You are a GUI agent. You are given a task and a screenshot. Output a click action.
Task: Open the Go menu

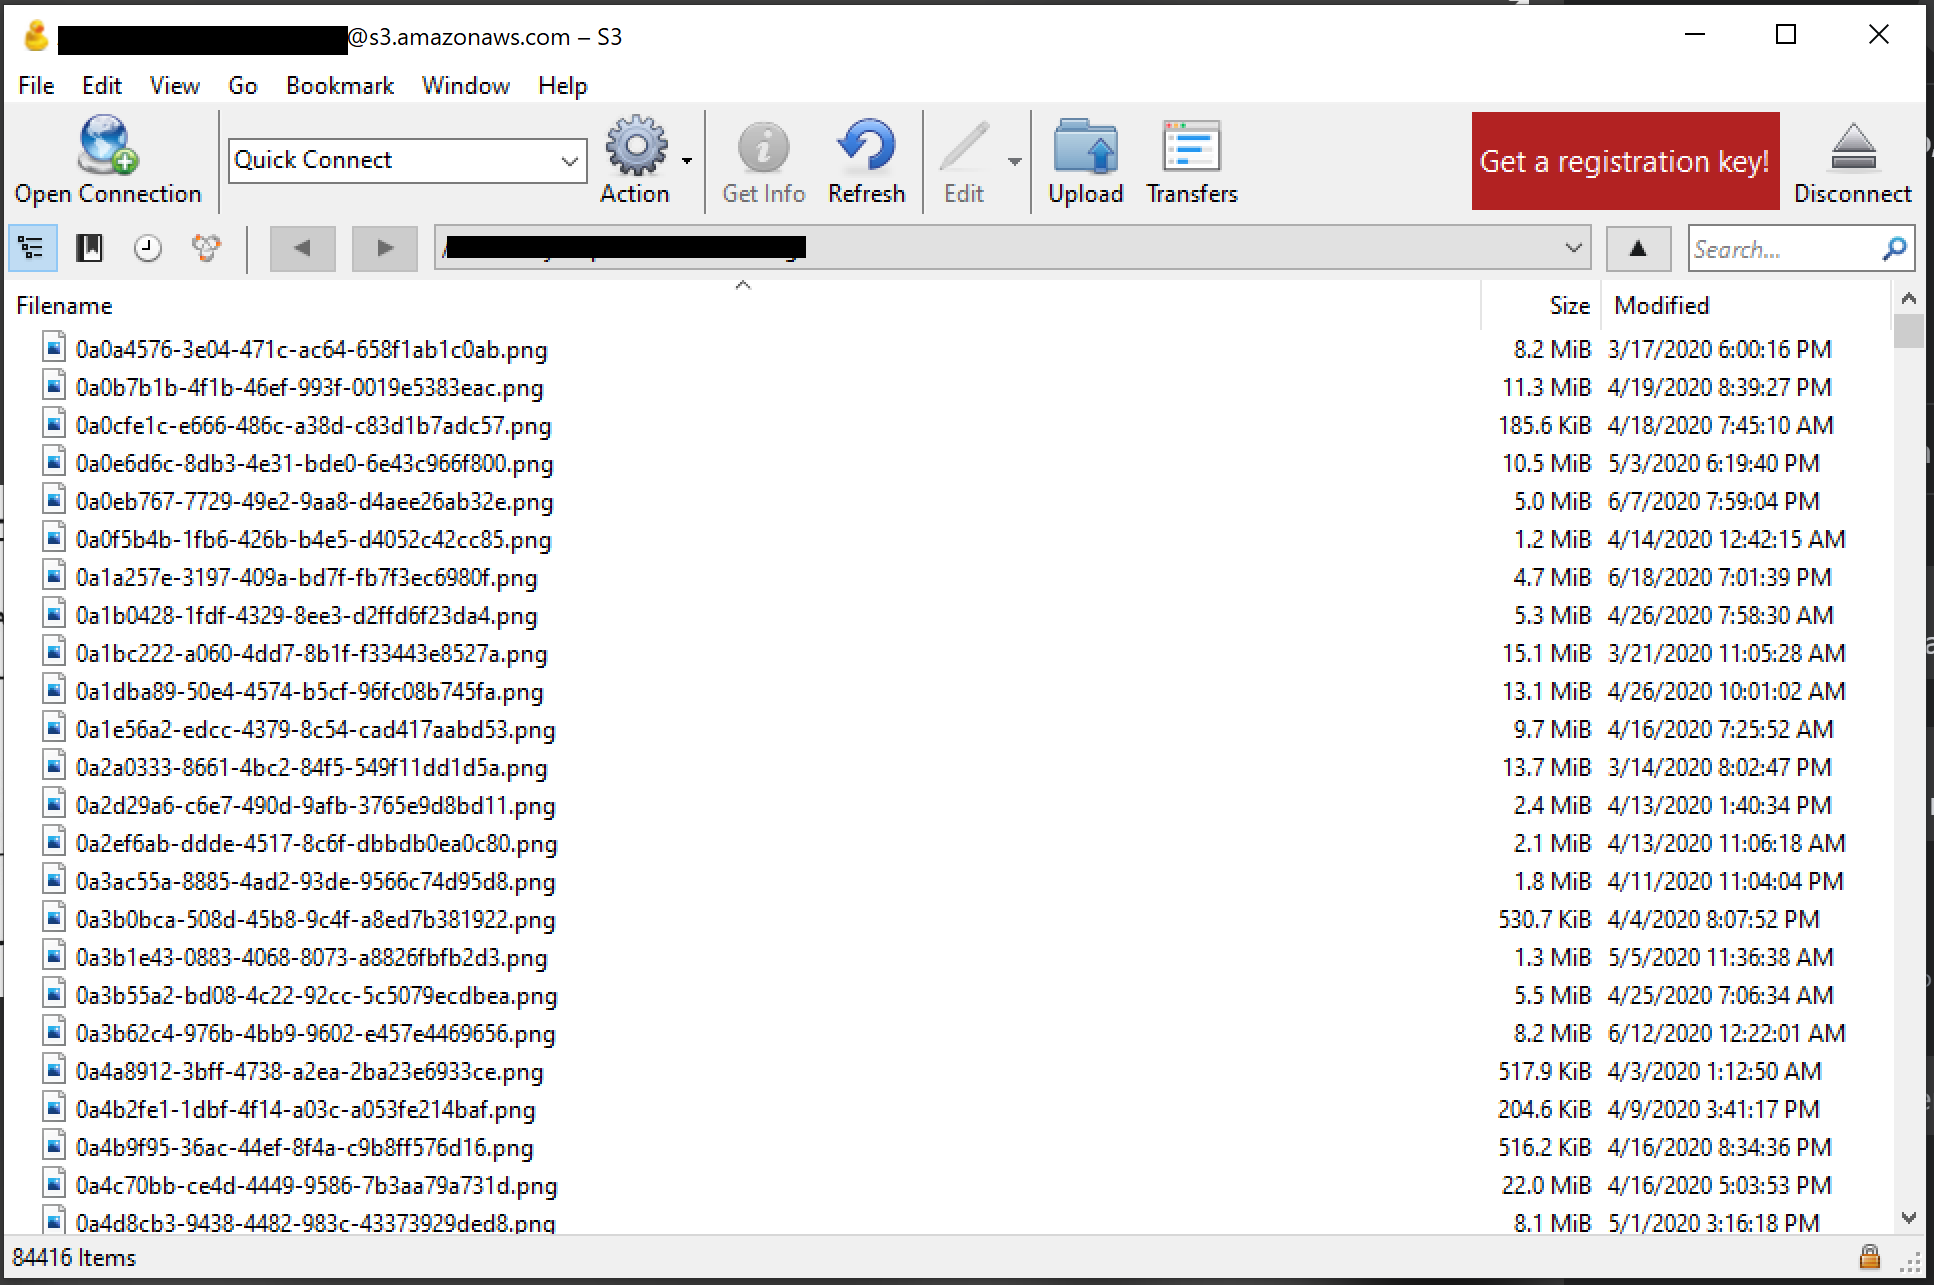coord(242,86)
